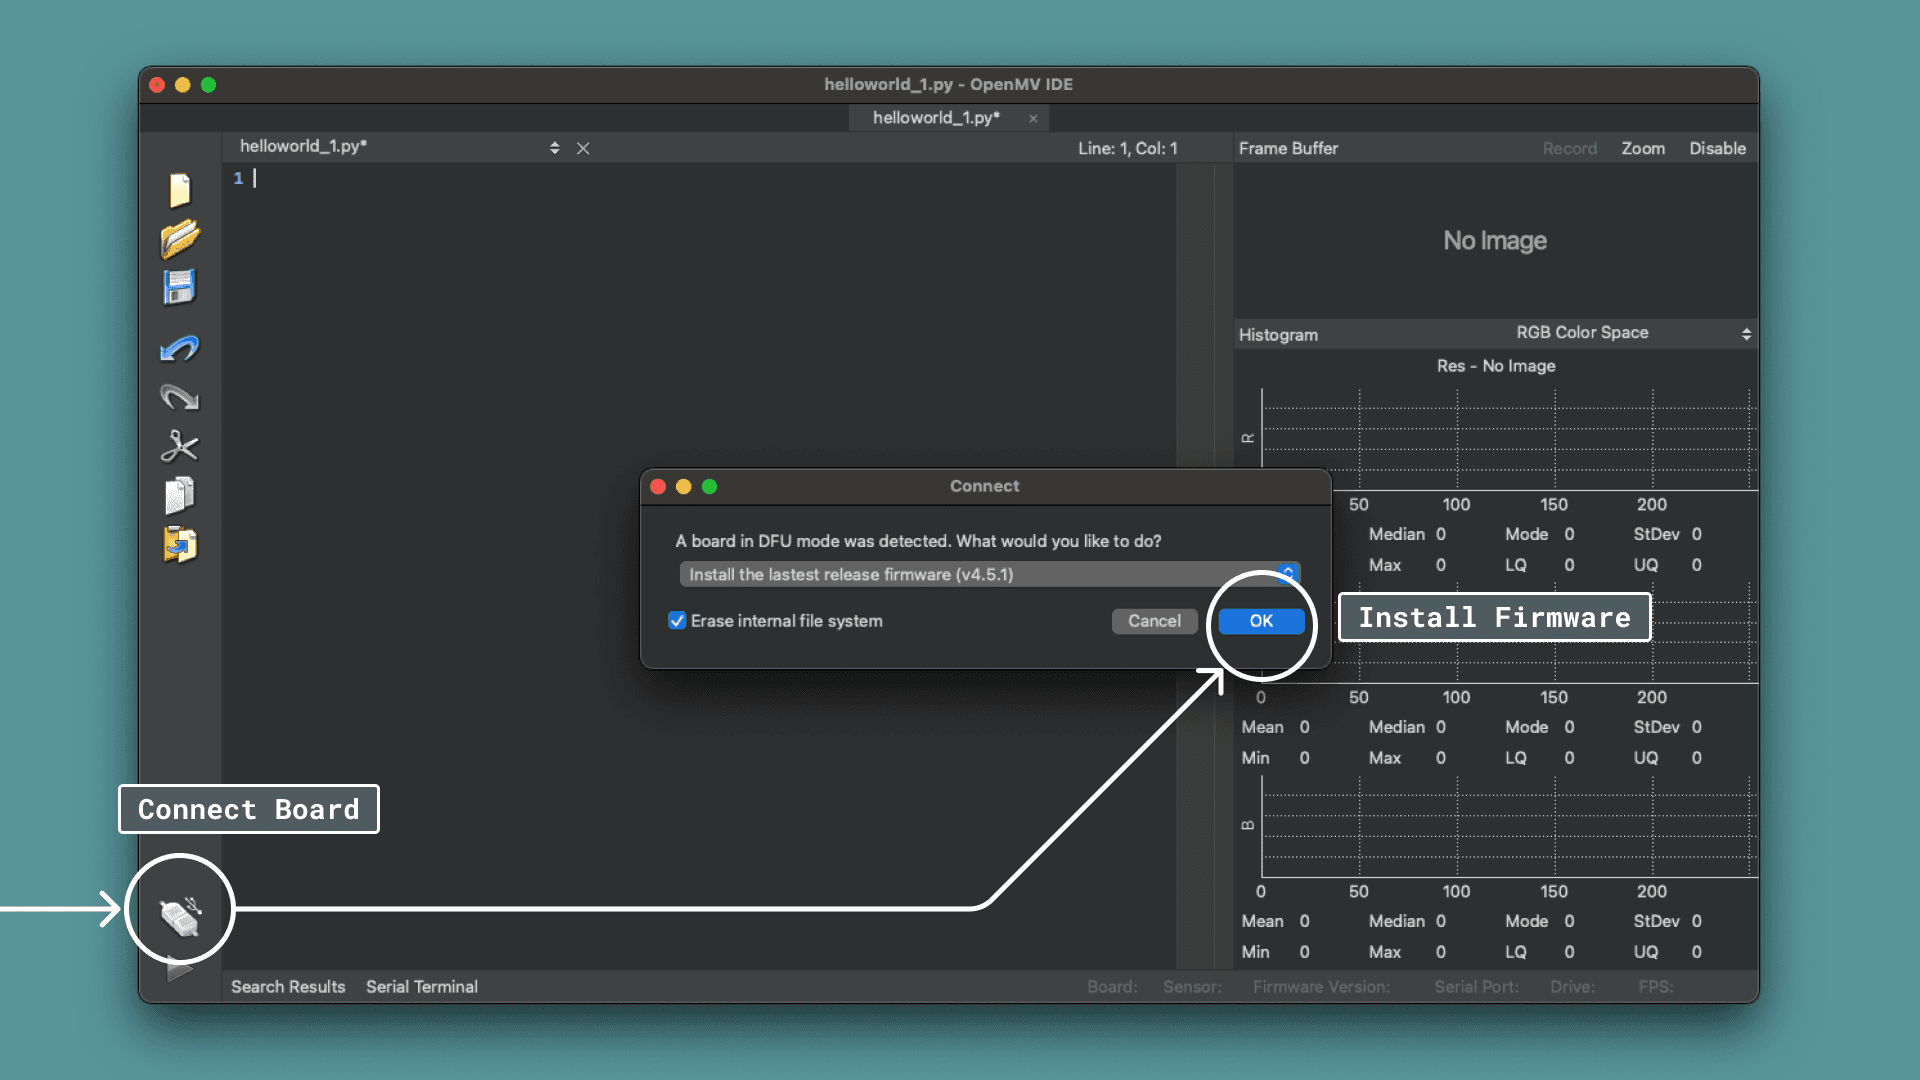Viewport: 1920px width, 1080px height.
Task: Toggle the Disable option in Frame Buffer
Action: point(1717,148)
